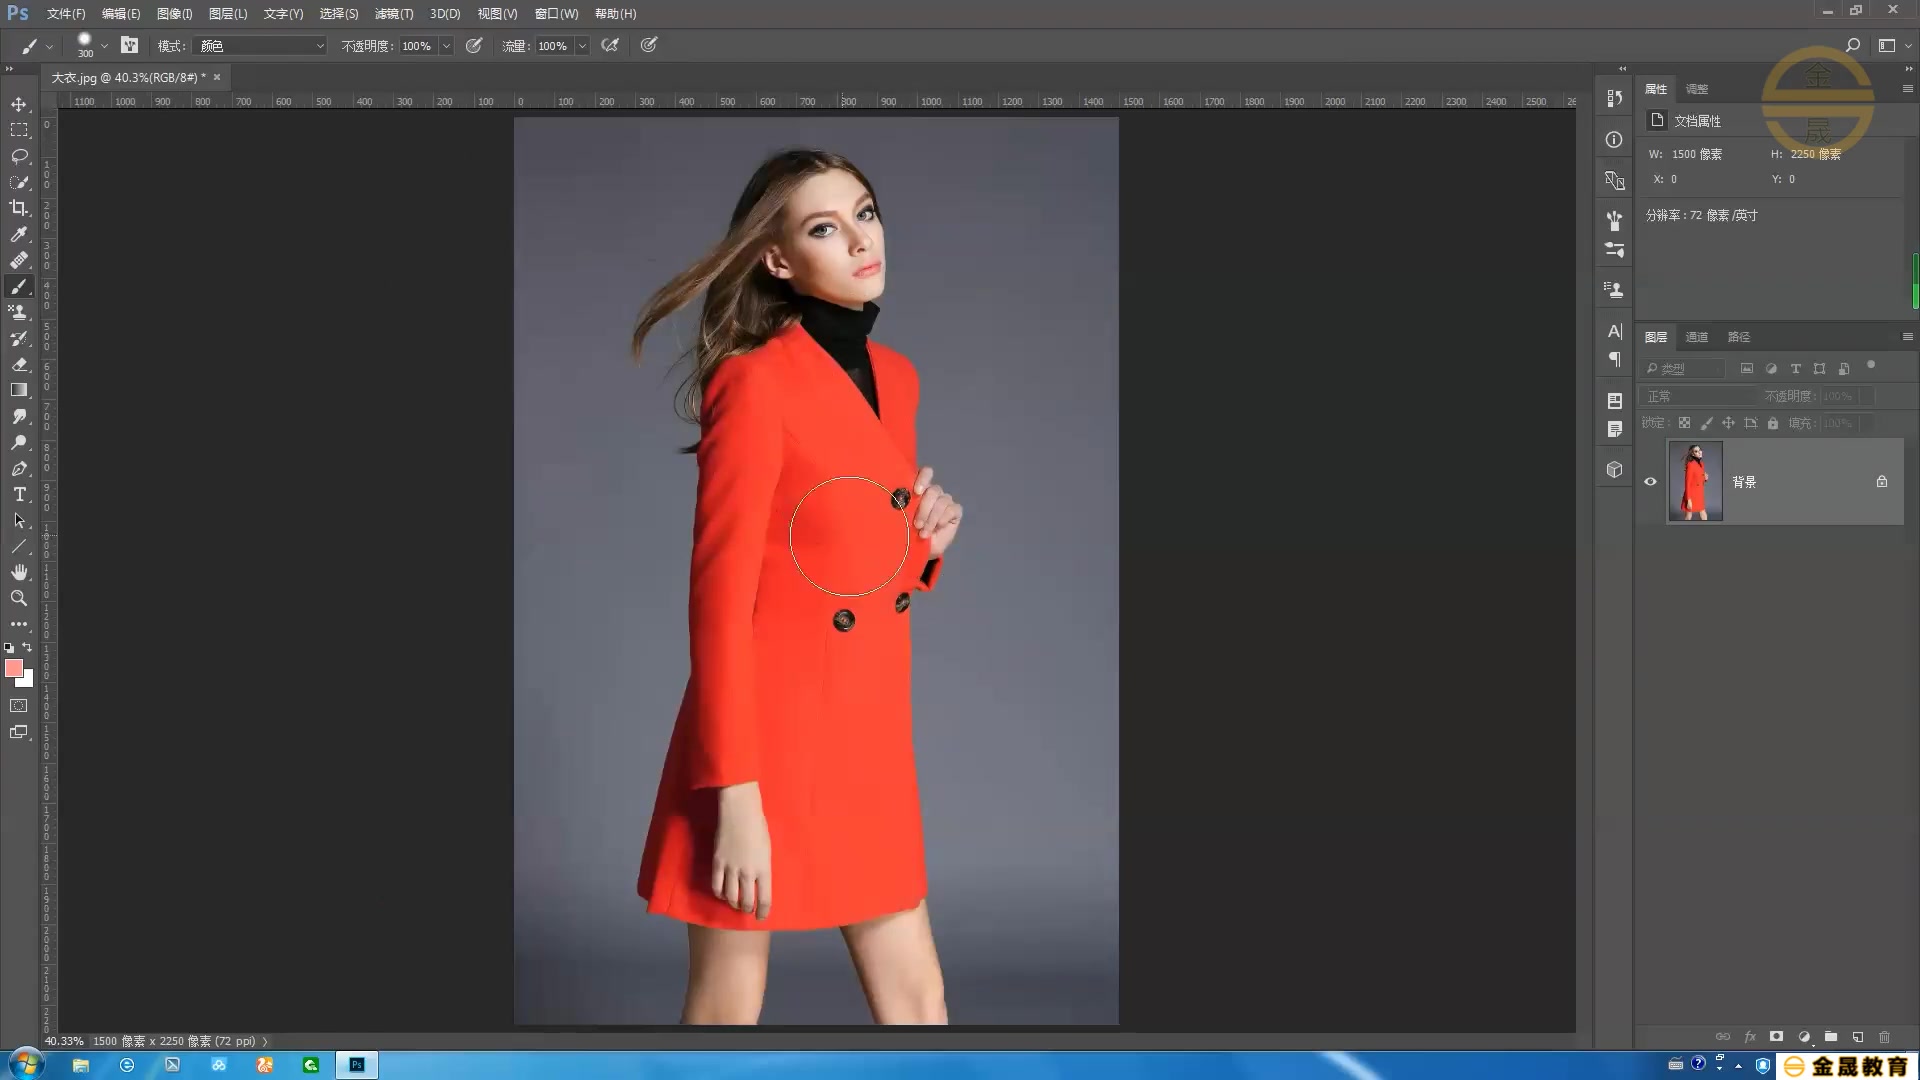Screen dimensions: 1920x1080
Task: Enable airbrush-style build-up
Action: (x=610, y=45)
